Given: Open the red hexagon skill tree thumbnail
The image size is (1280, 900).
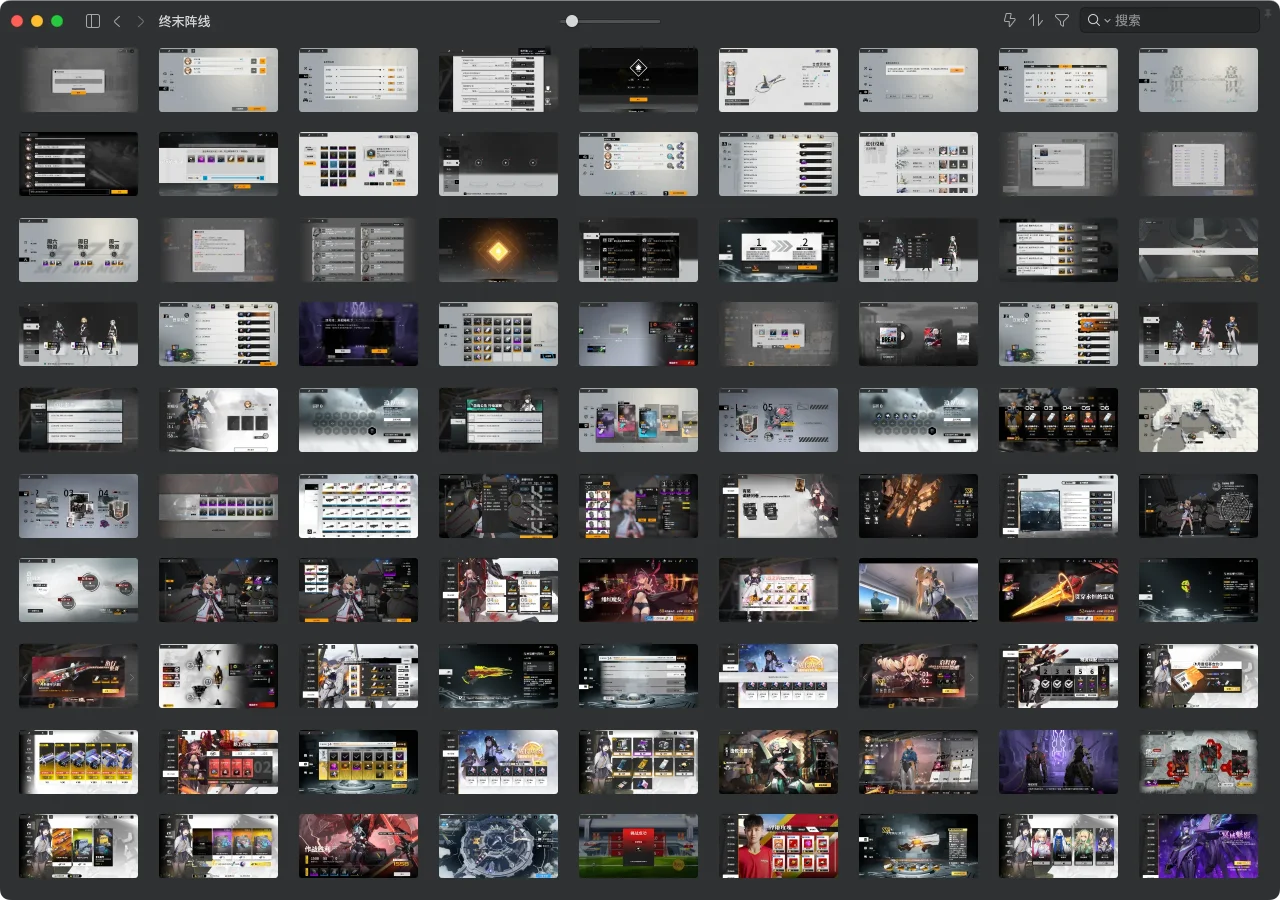Looking at the screenshot, I should click(x=1198, y=761).
